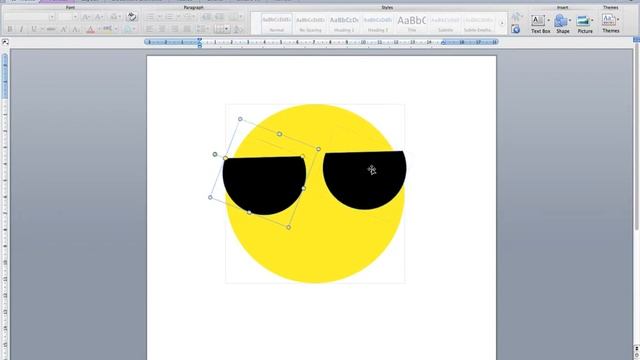Expand the styles gallery arrow
The width and height of the screenshot is (640, 360).
click(502, 23)
